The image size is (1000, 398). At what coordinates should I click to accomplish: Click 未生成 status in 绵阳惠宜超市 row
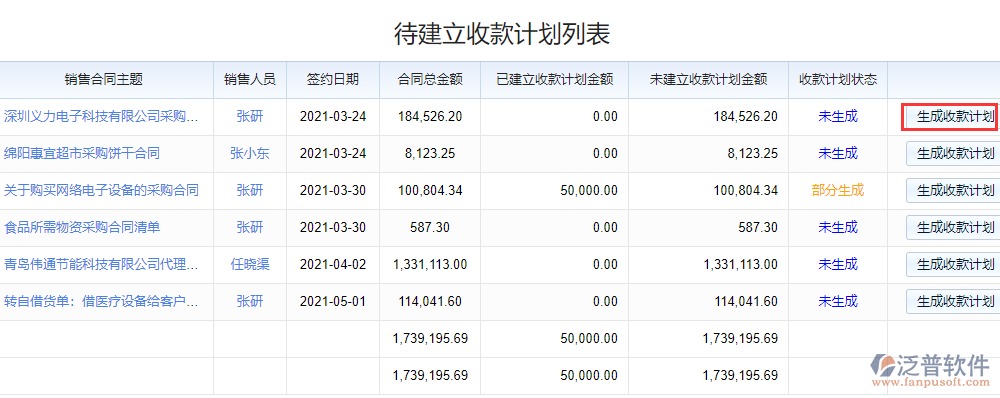tap(838, 153)
